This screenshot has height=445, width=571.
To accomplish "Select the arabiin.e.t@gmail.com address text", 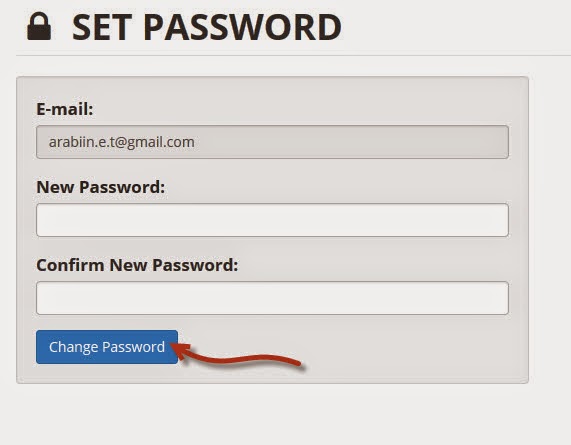I will [122, 142].
